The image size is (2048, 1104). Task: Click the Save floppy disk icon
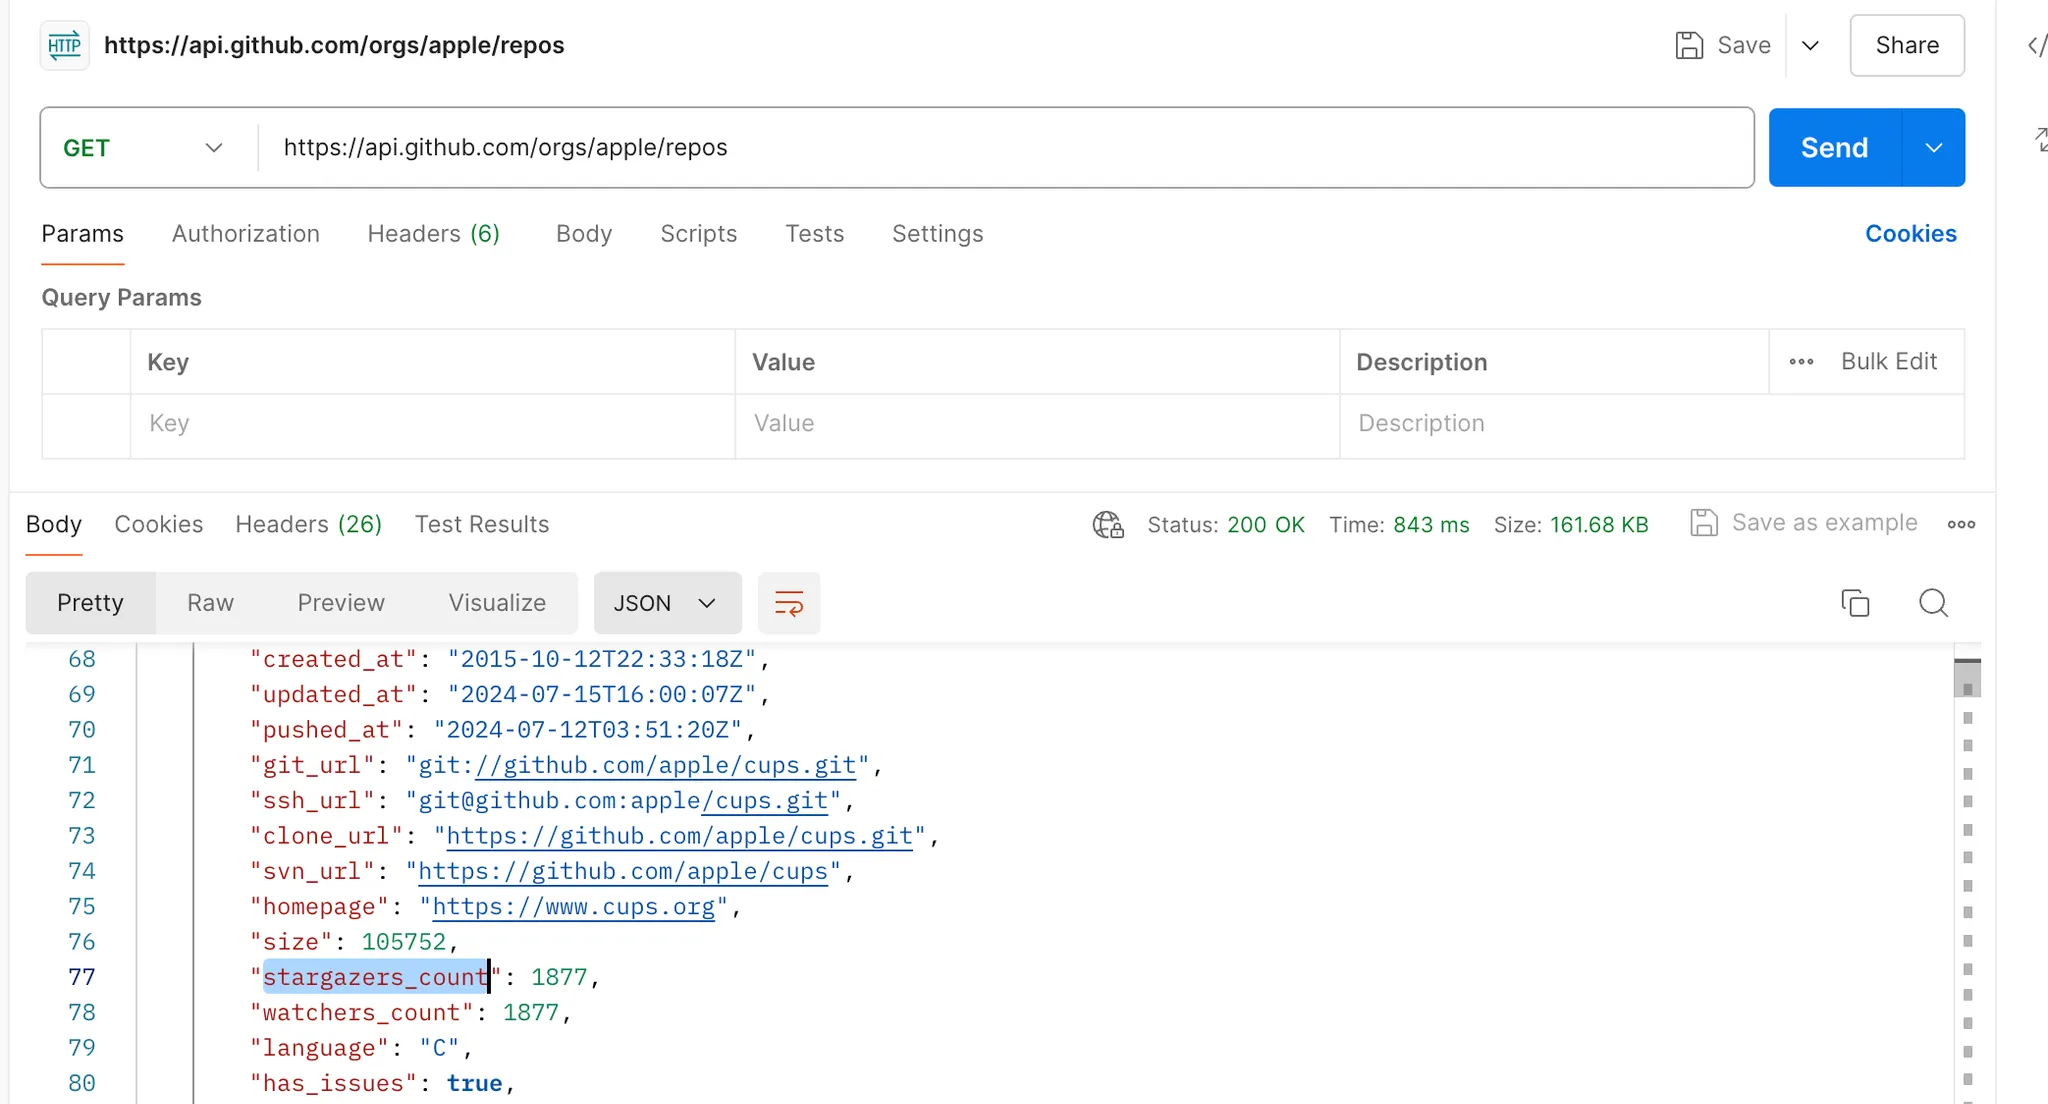(x=1689, y=45)
